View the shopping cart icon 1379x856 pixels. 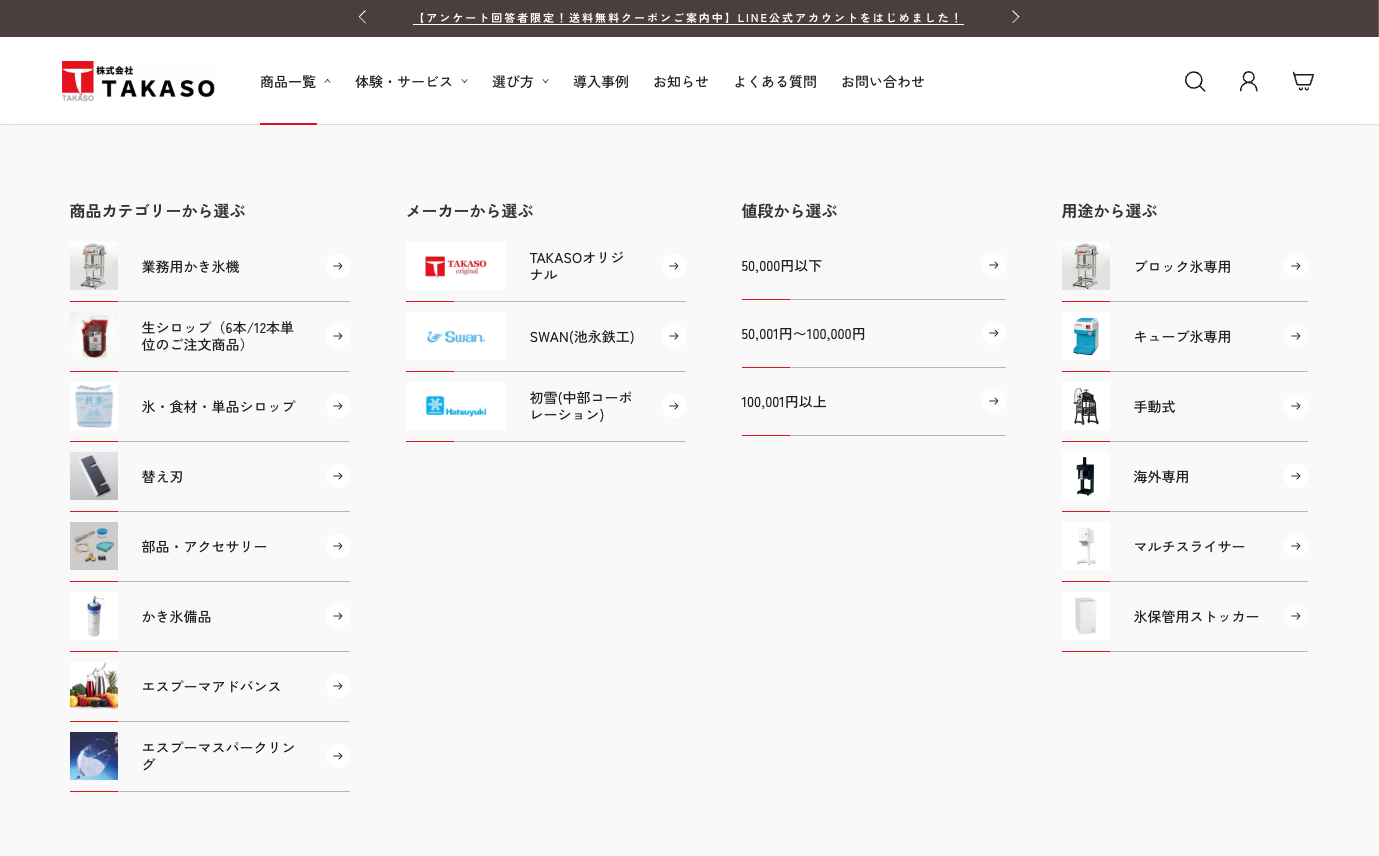point(1302,80)
